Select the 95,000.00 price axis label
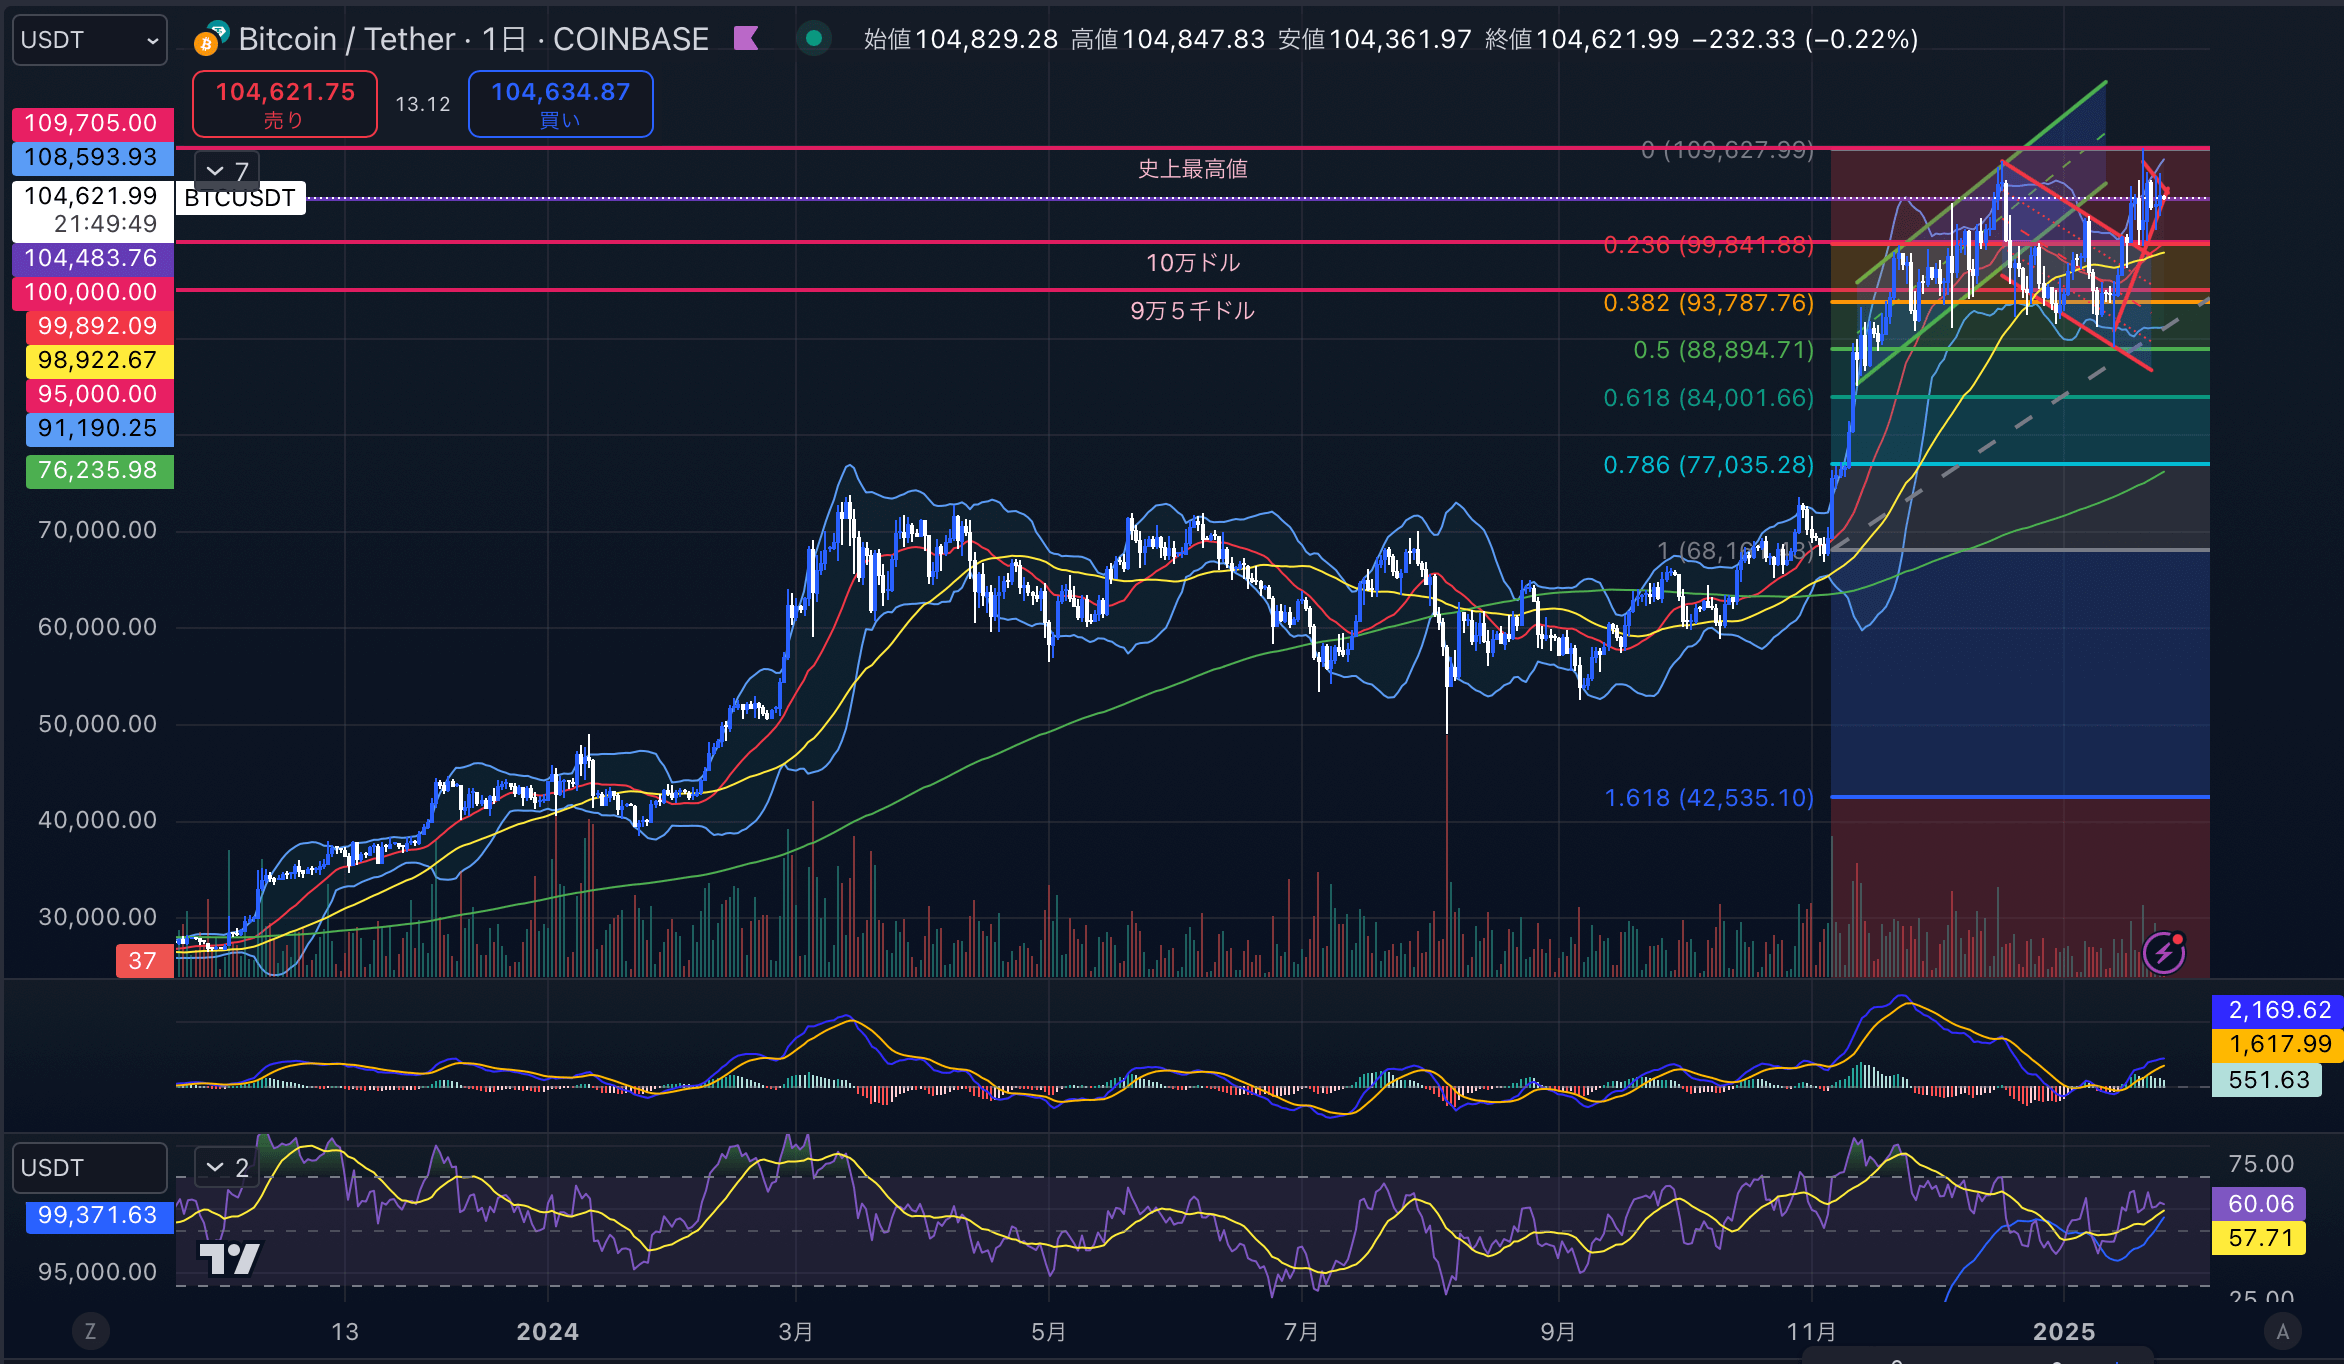 pos(98,394)
